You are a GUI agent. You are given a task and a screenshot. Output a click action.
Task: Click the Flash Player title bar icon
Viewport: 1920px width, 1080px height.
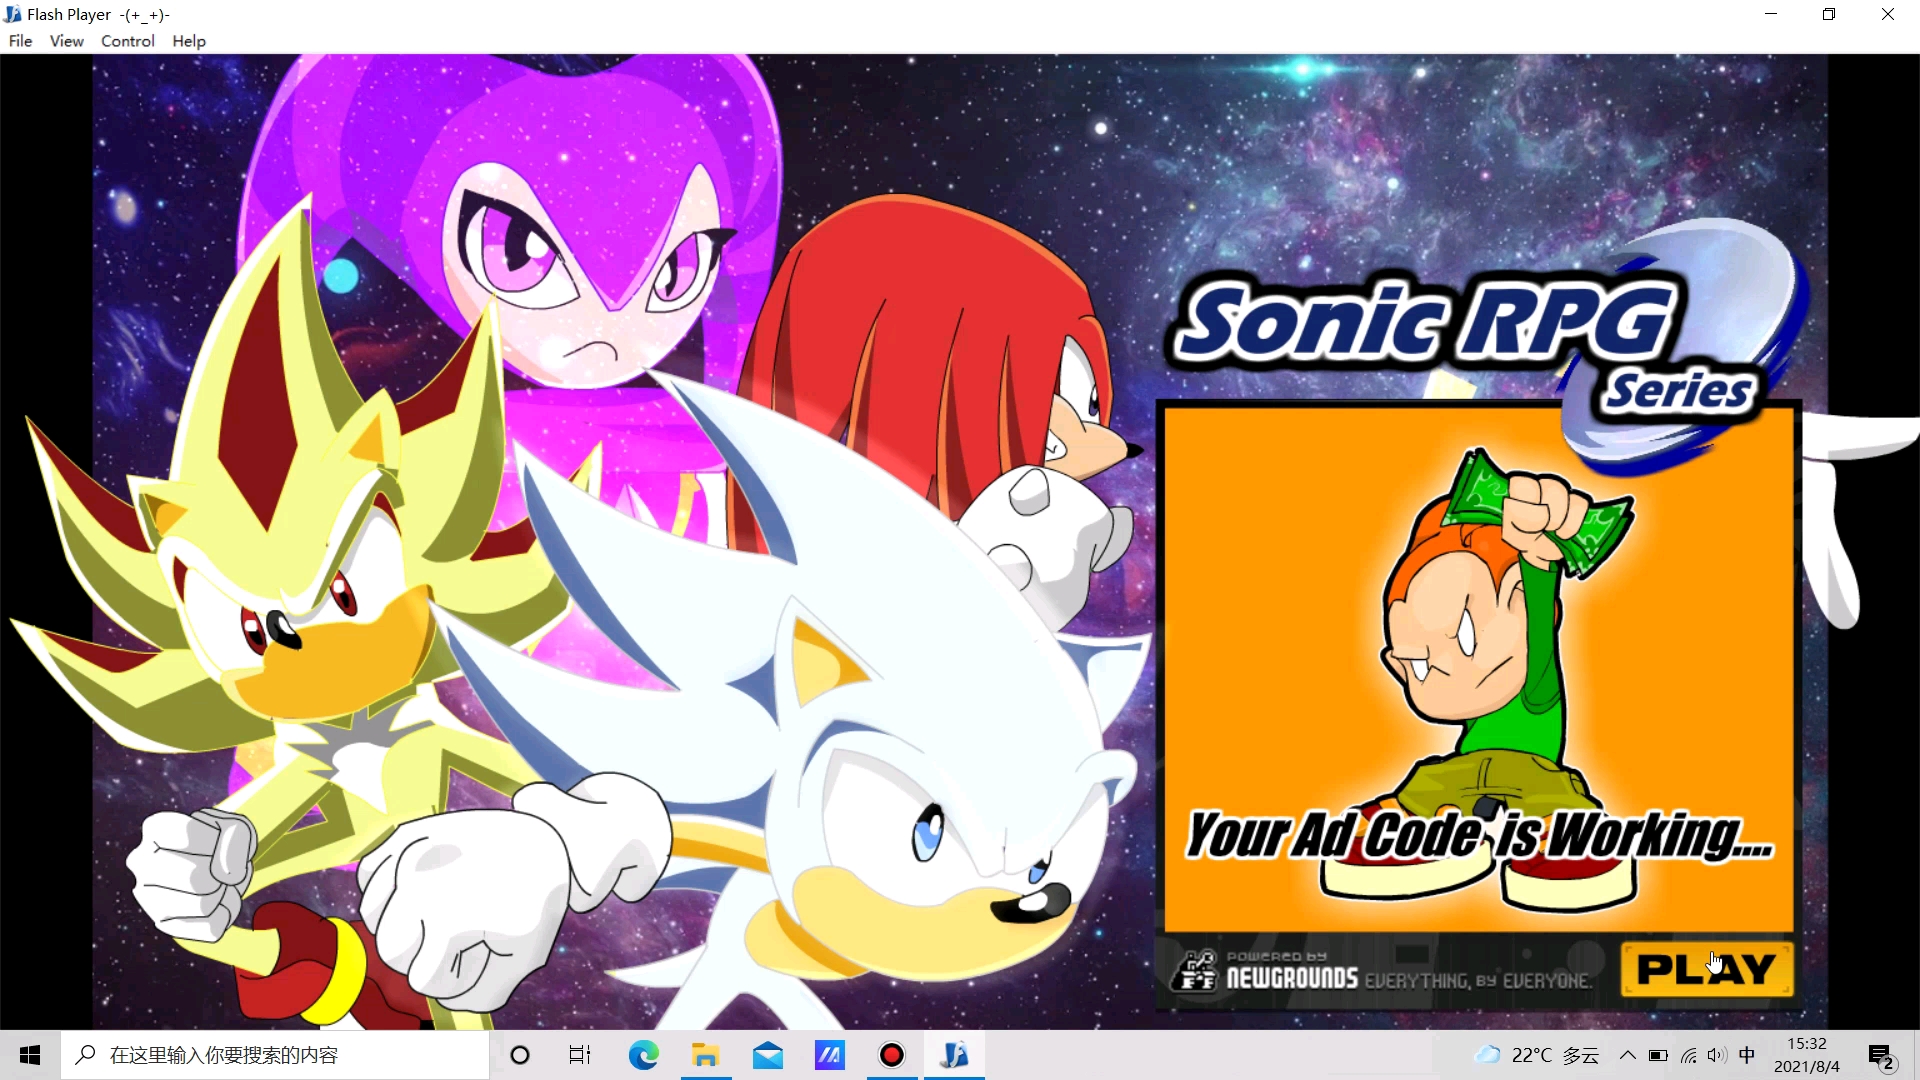(13, 14)
